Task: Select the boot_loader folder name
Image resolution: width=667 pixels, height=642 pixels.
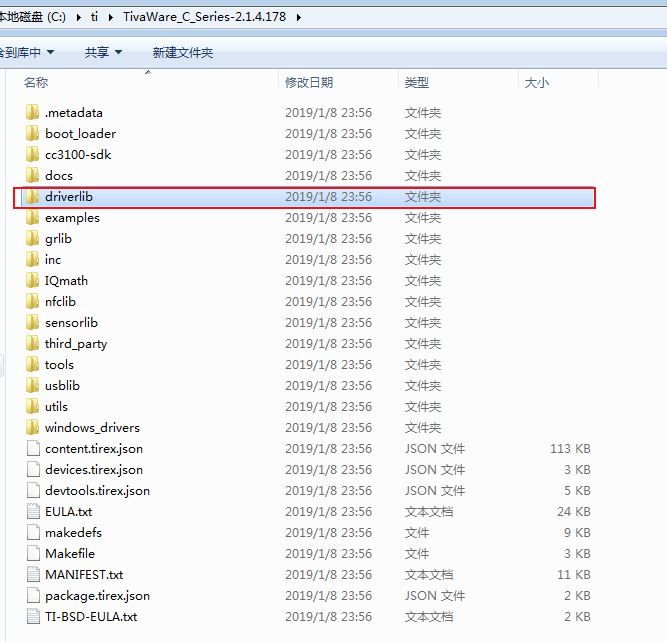Action: 80,134
